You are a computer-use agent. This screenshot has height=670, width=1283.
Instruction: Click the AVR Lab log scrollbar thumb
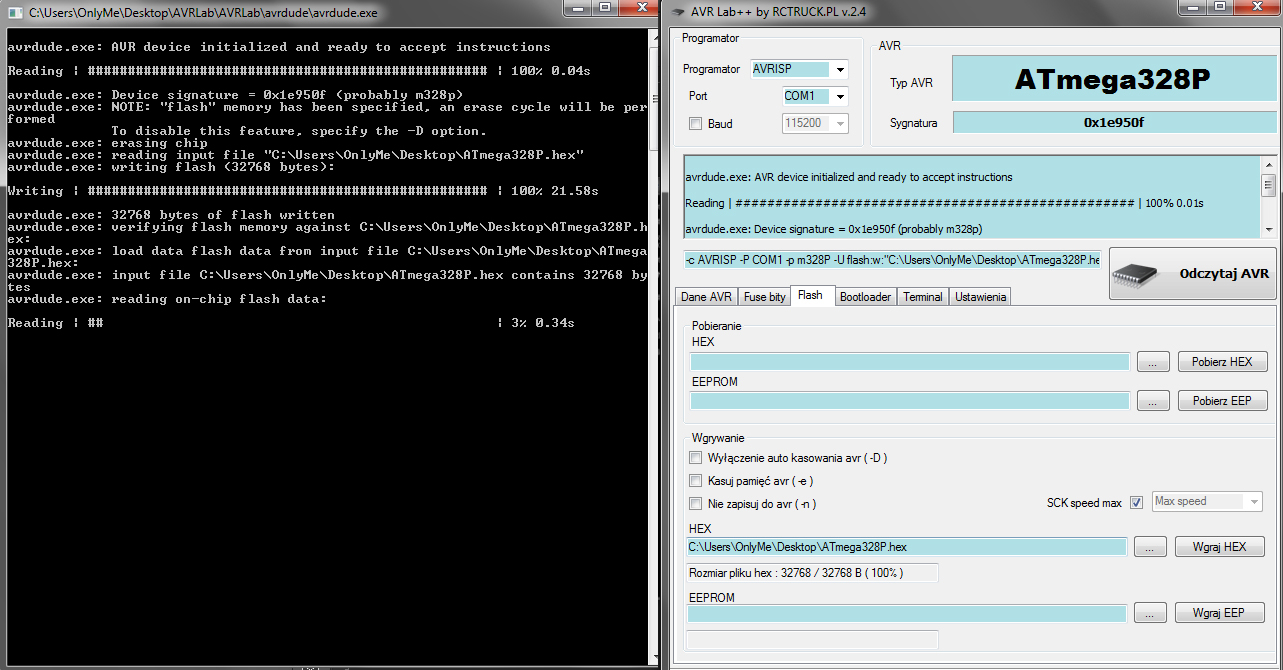pyautogui.click(x=1268, y=184)
